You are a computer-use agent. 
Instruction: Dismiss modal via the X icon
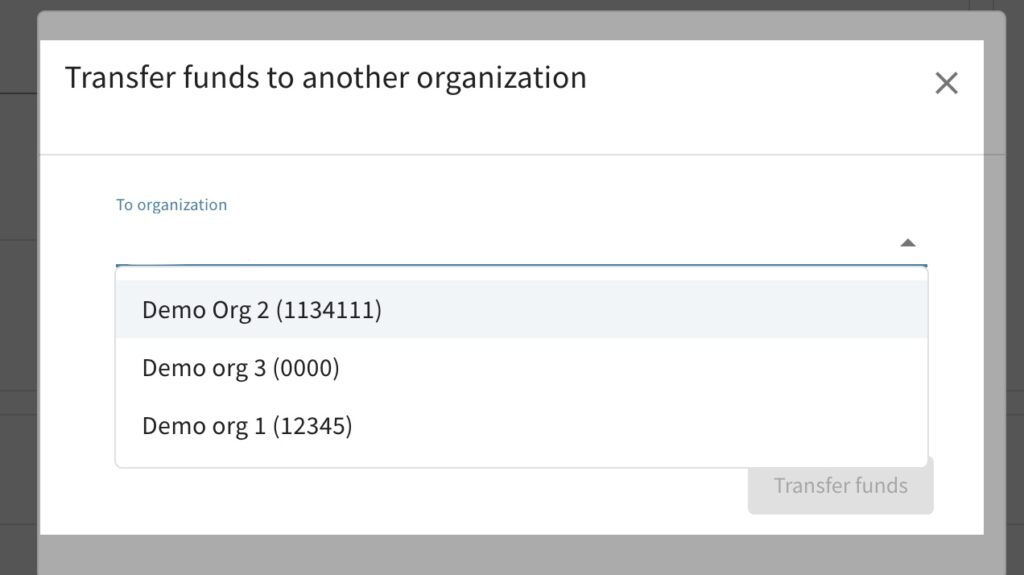946,83
